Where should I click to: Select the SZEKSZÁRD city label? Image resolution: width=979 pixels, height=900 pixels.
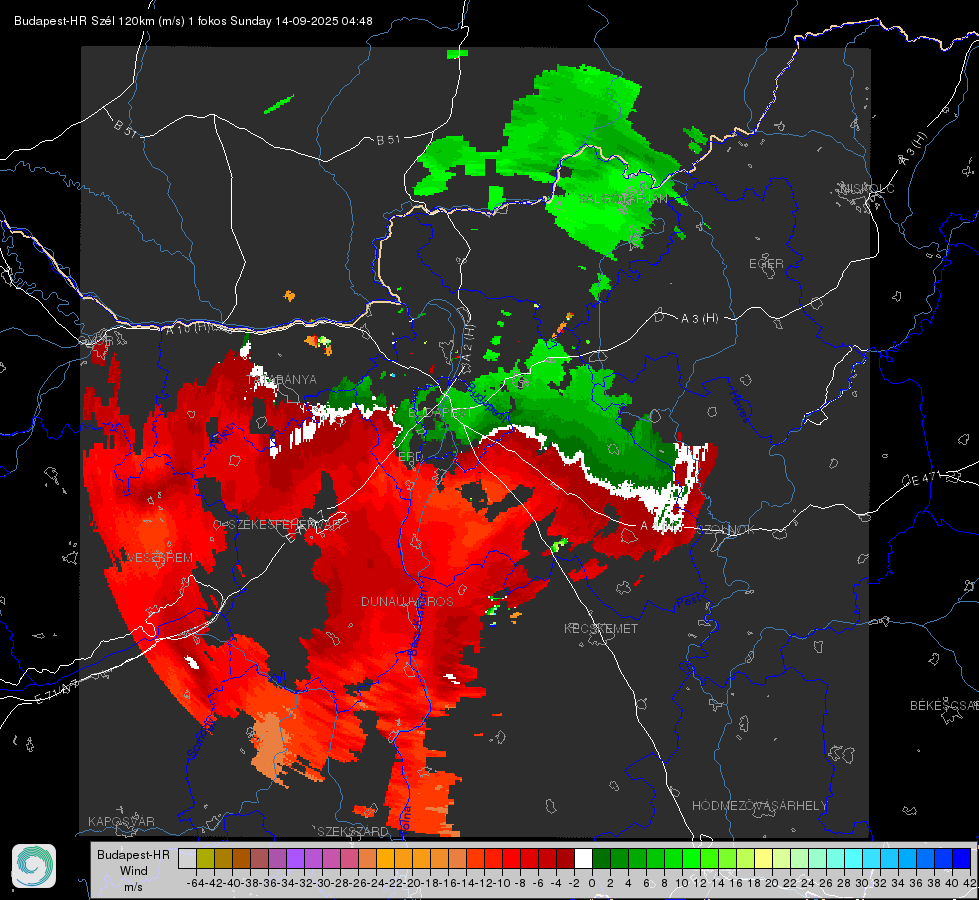tap(353, 831)
